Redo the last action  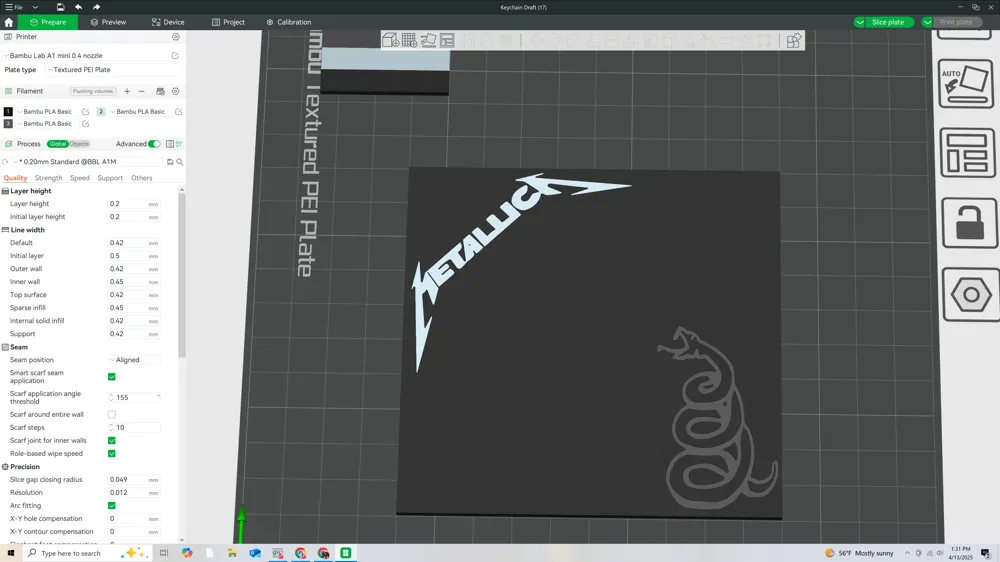tap(96, 7)
